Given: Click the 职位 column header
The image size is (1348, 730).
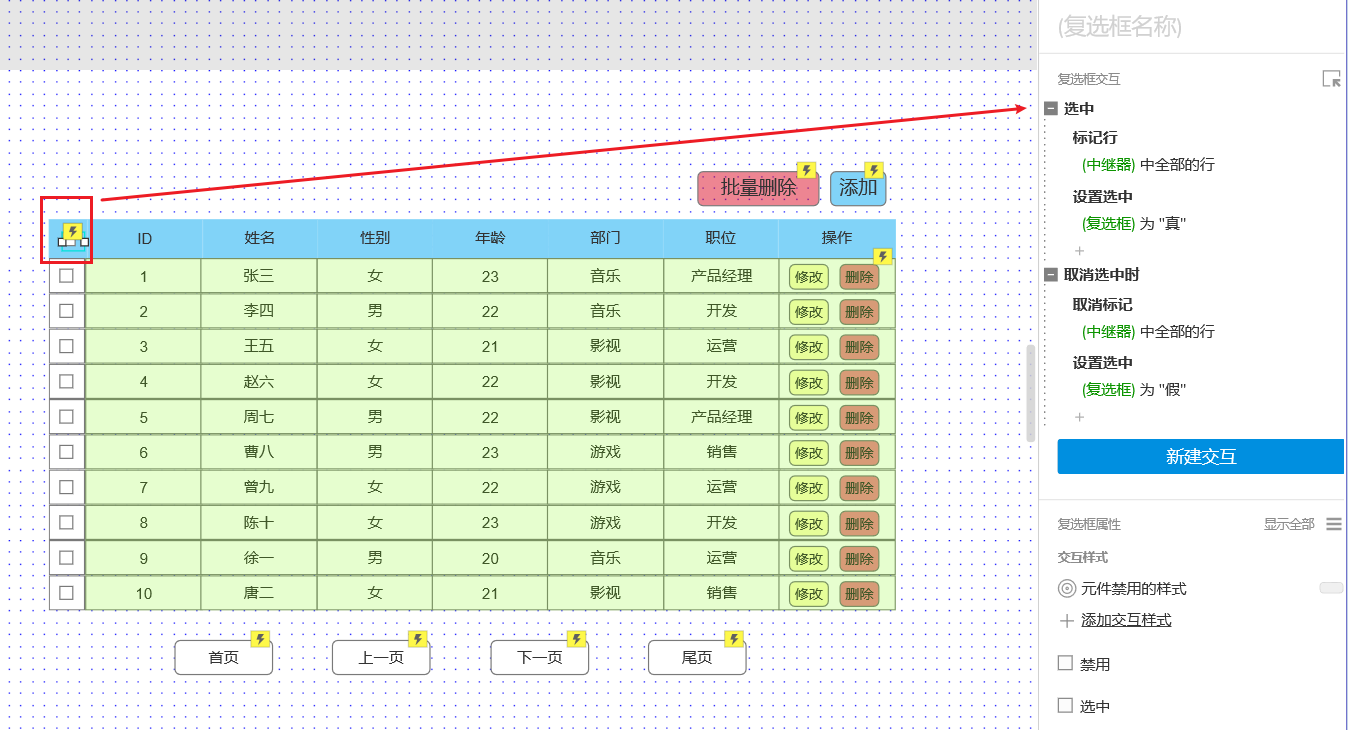Looking at the screenshot, I should point(720,238).
